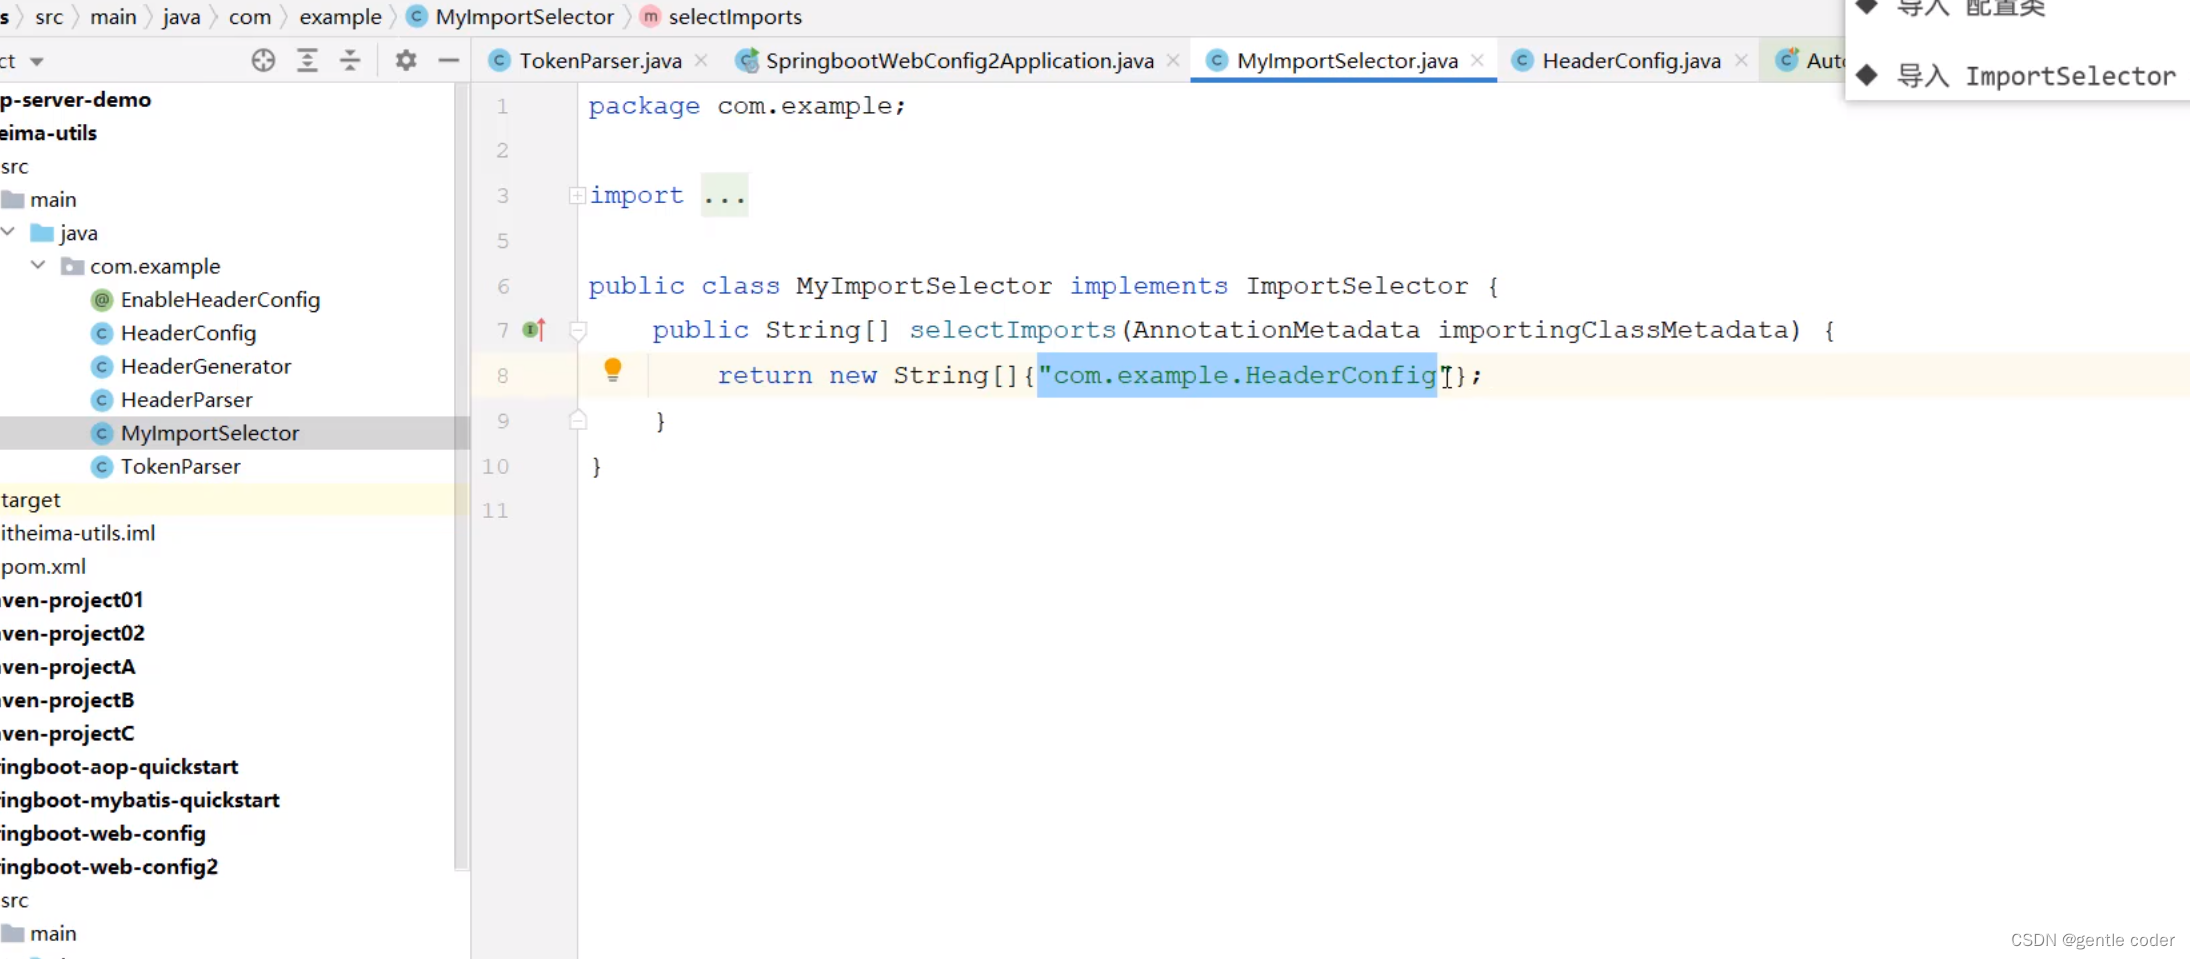Switch to the HeaderConfig.java tab
This screenshot has width=2190, height=959.
coord(1631,61)
